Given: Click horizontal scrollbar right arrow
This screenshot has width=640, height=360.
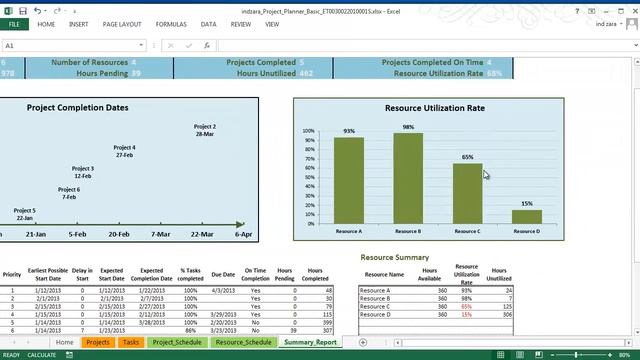Looking at the screenshot, I should click(629, 343).
